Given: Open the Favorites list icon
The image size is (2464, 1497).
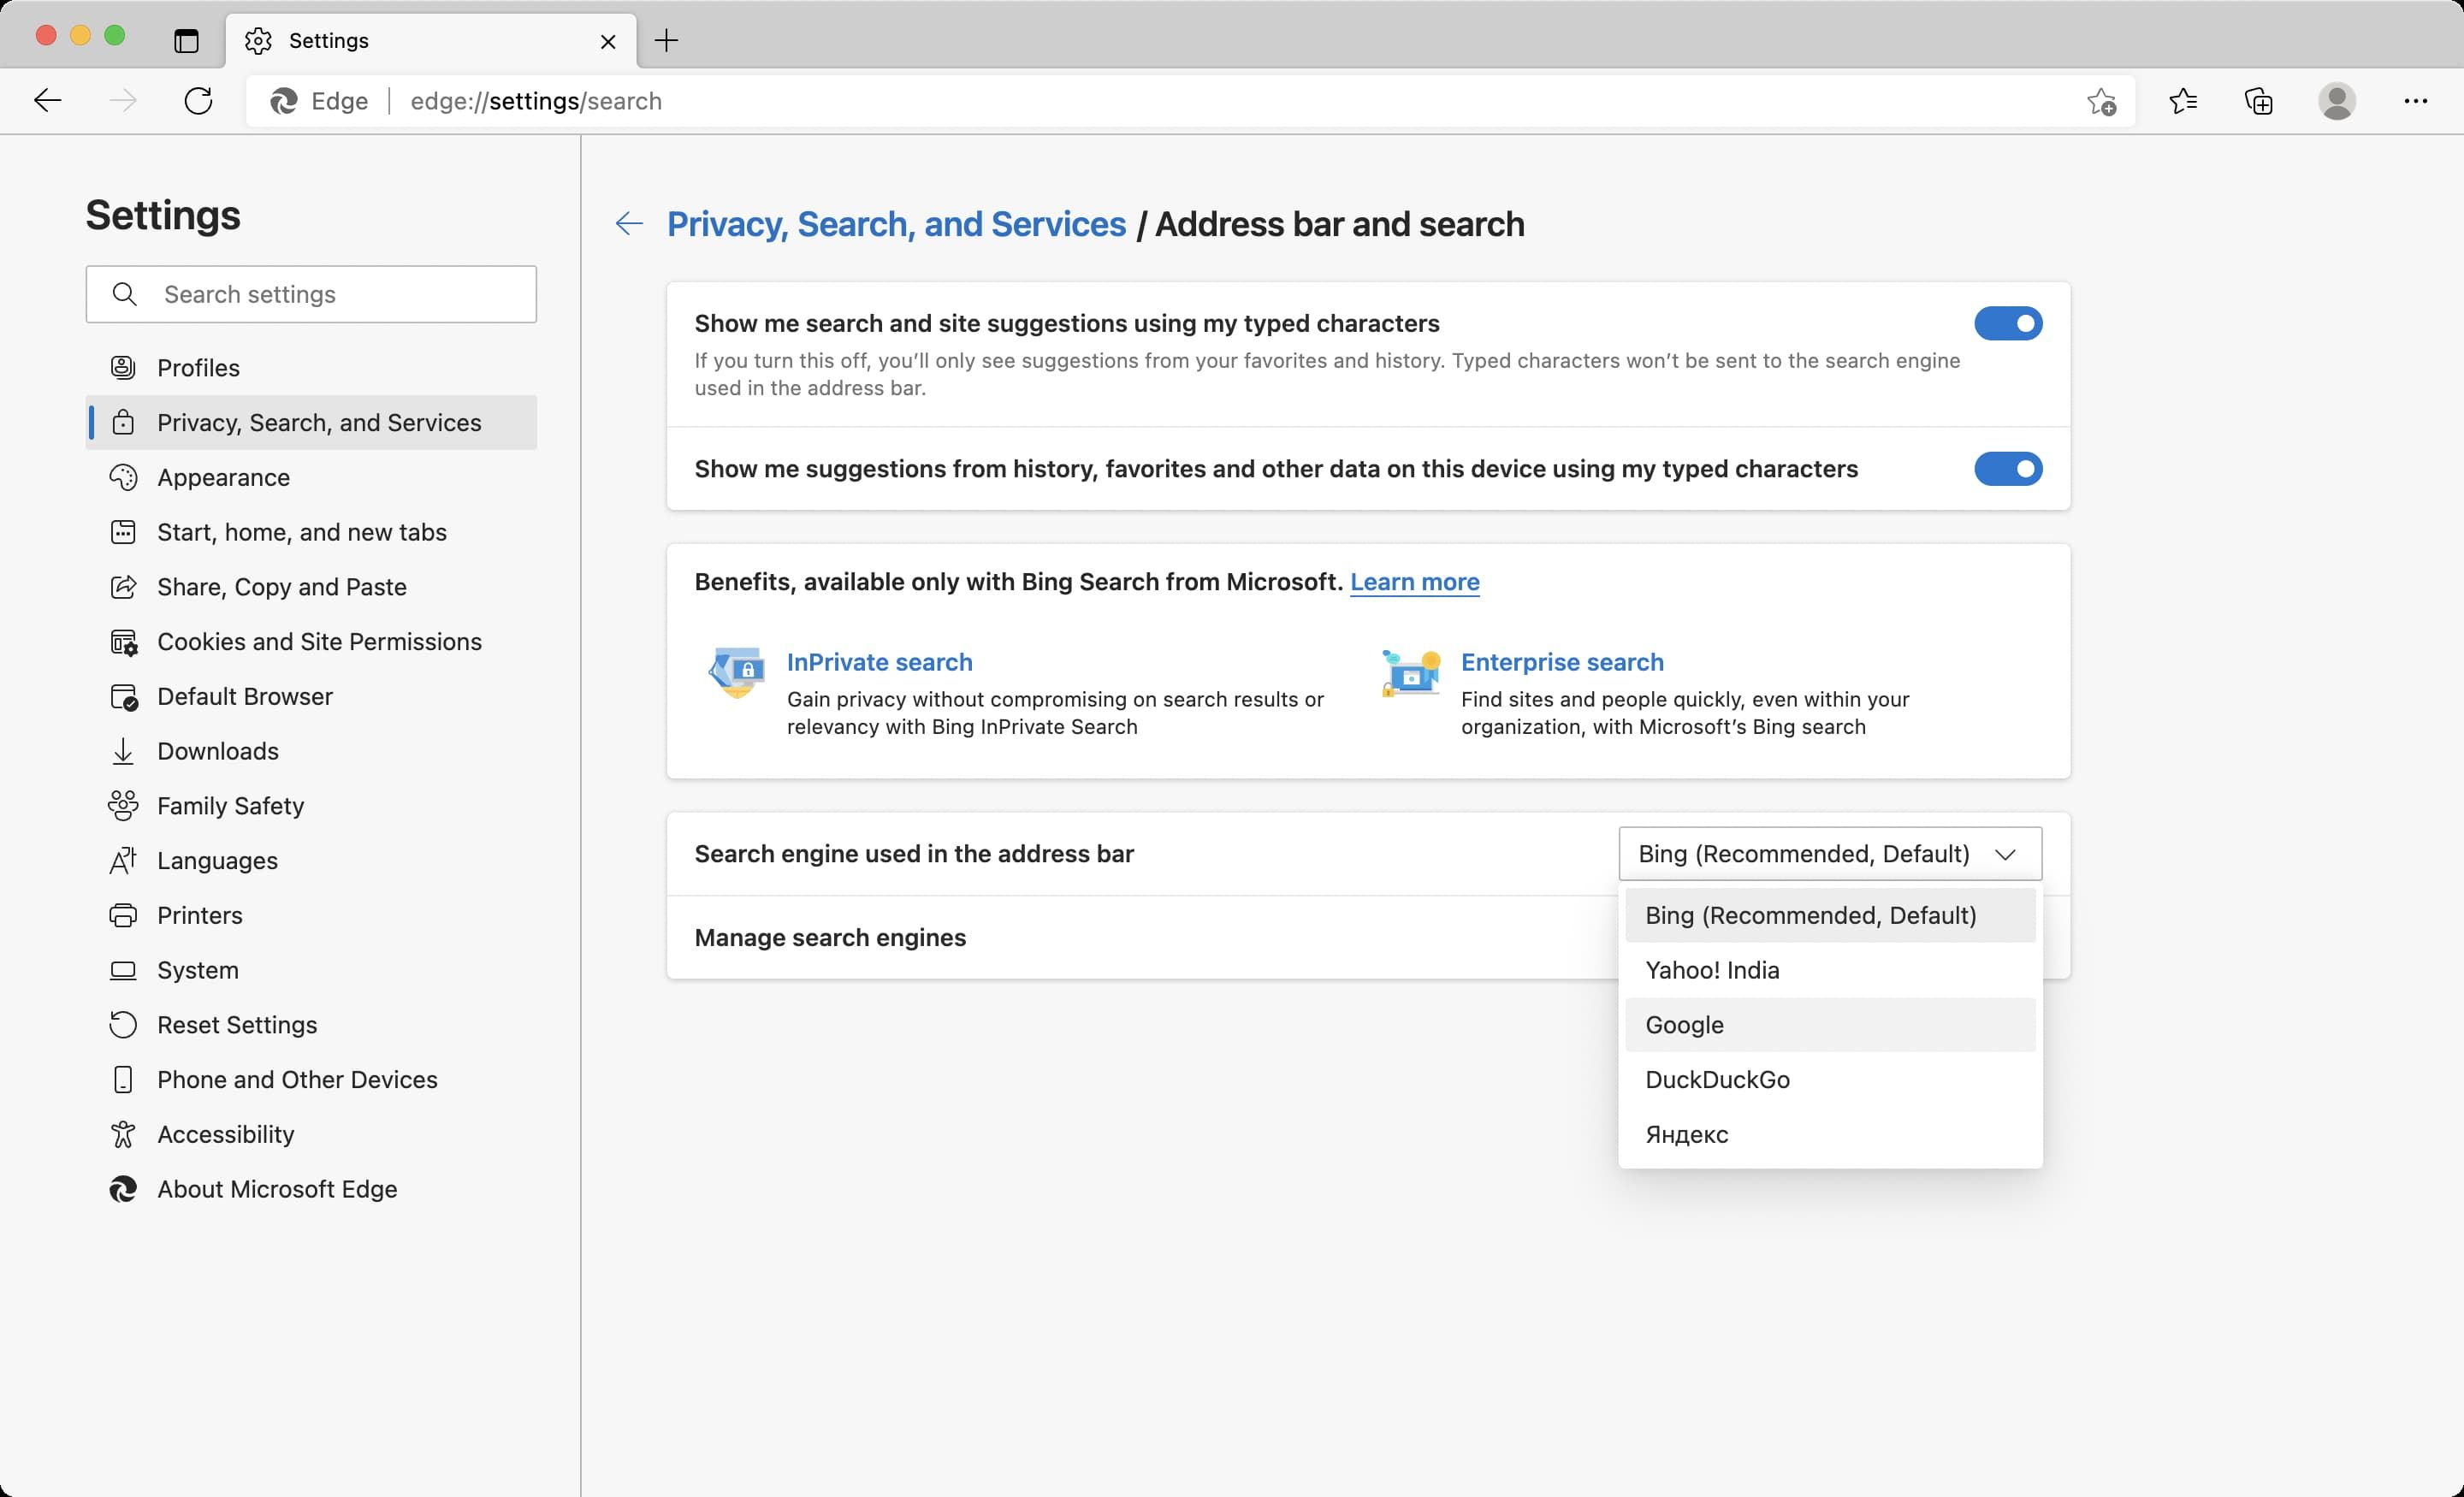Looking at the screenshot, I should [2183, 101].
